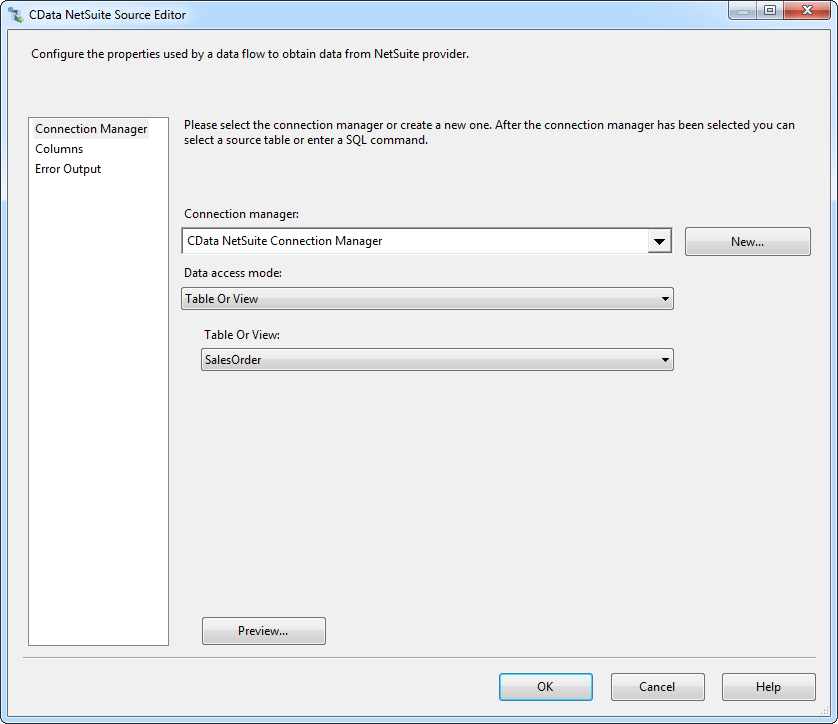Close the Source Editor dialog
This screenshot has height=724, width=838.
click(806, 11)
